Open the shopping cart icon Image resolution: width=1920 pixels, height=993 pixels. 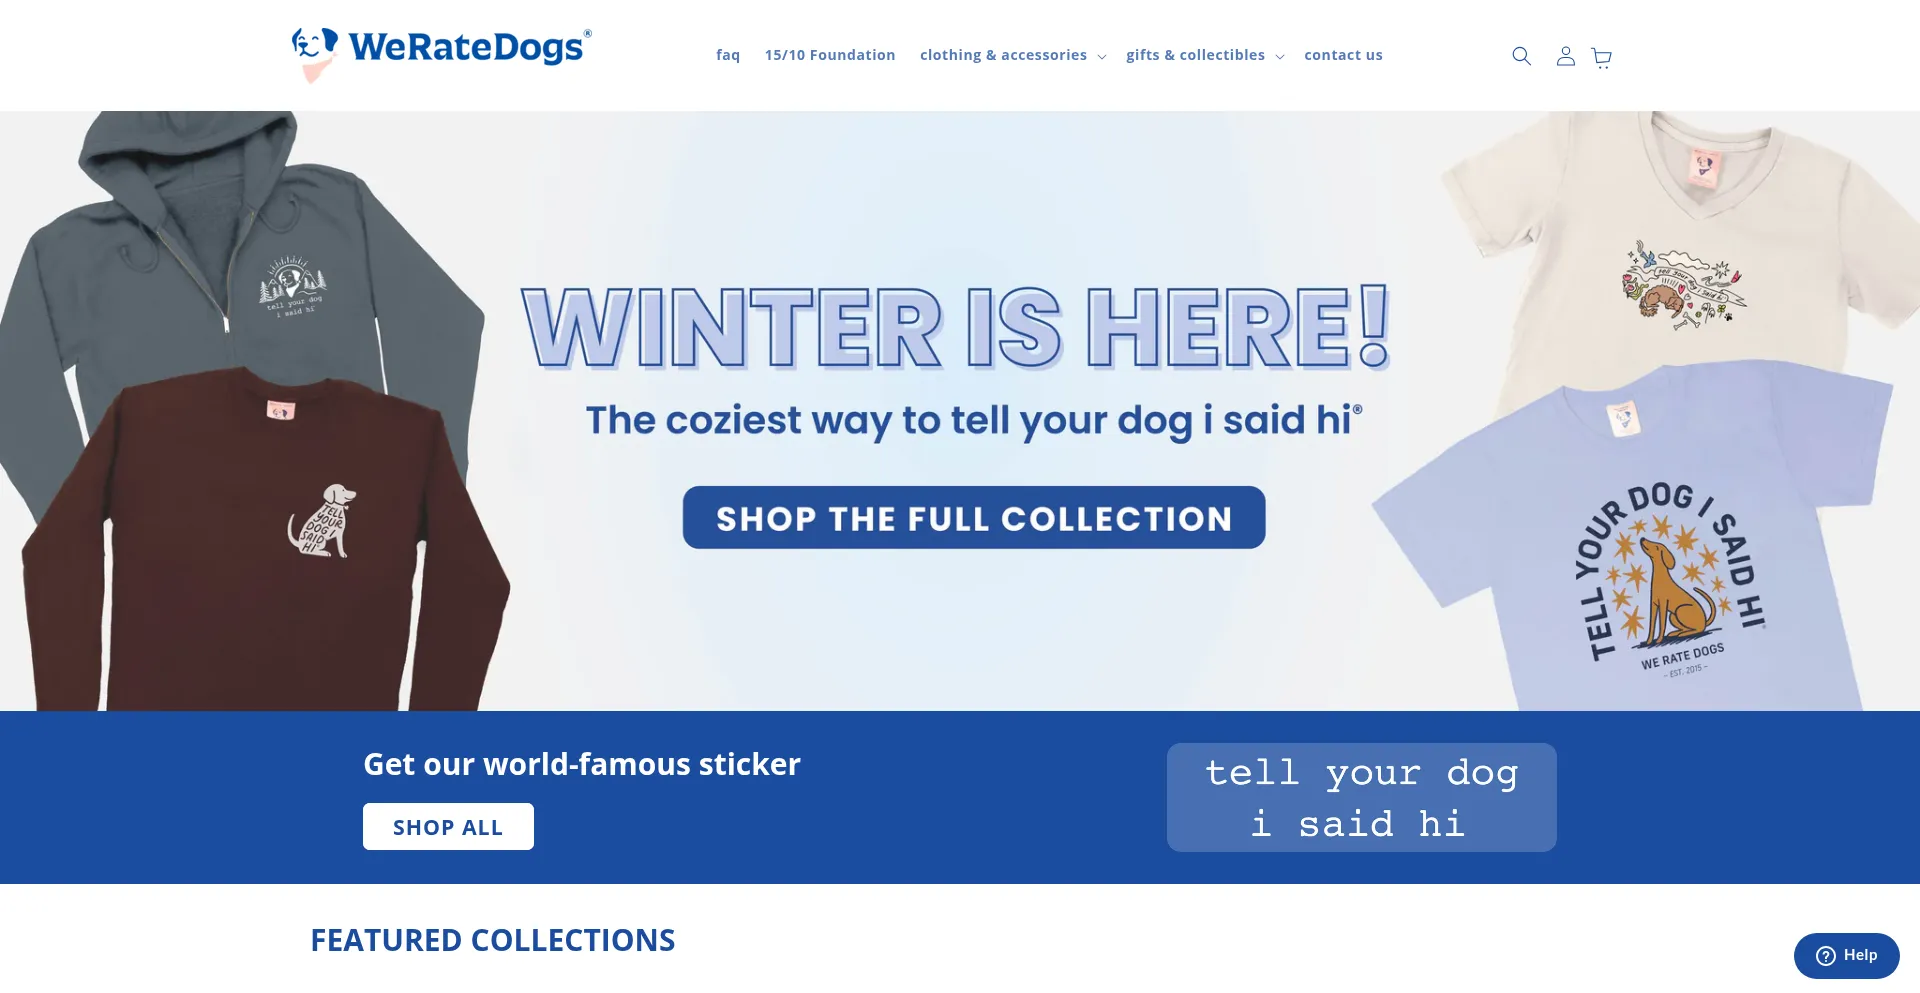point(1601,57)
